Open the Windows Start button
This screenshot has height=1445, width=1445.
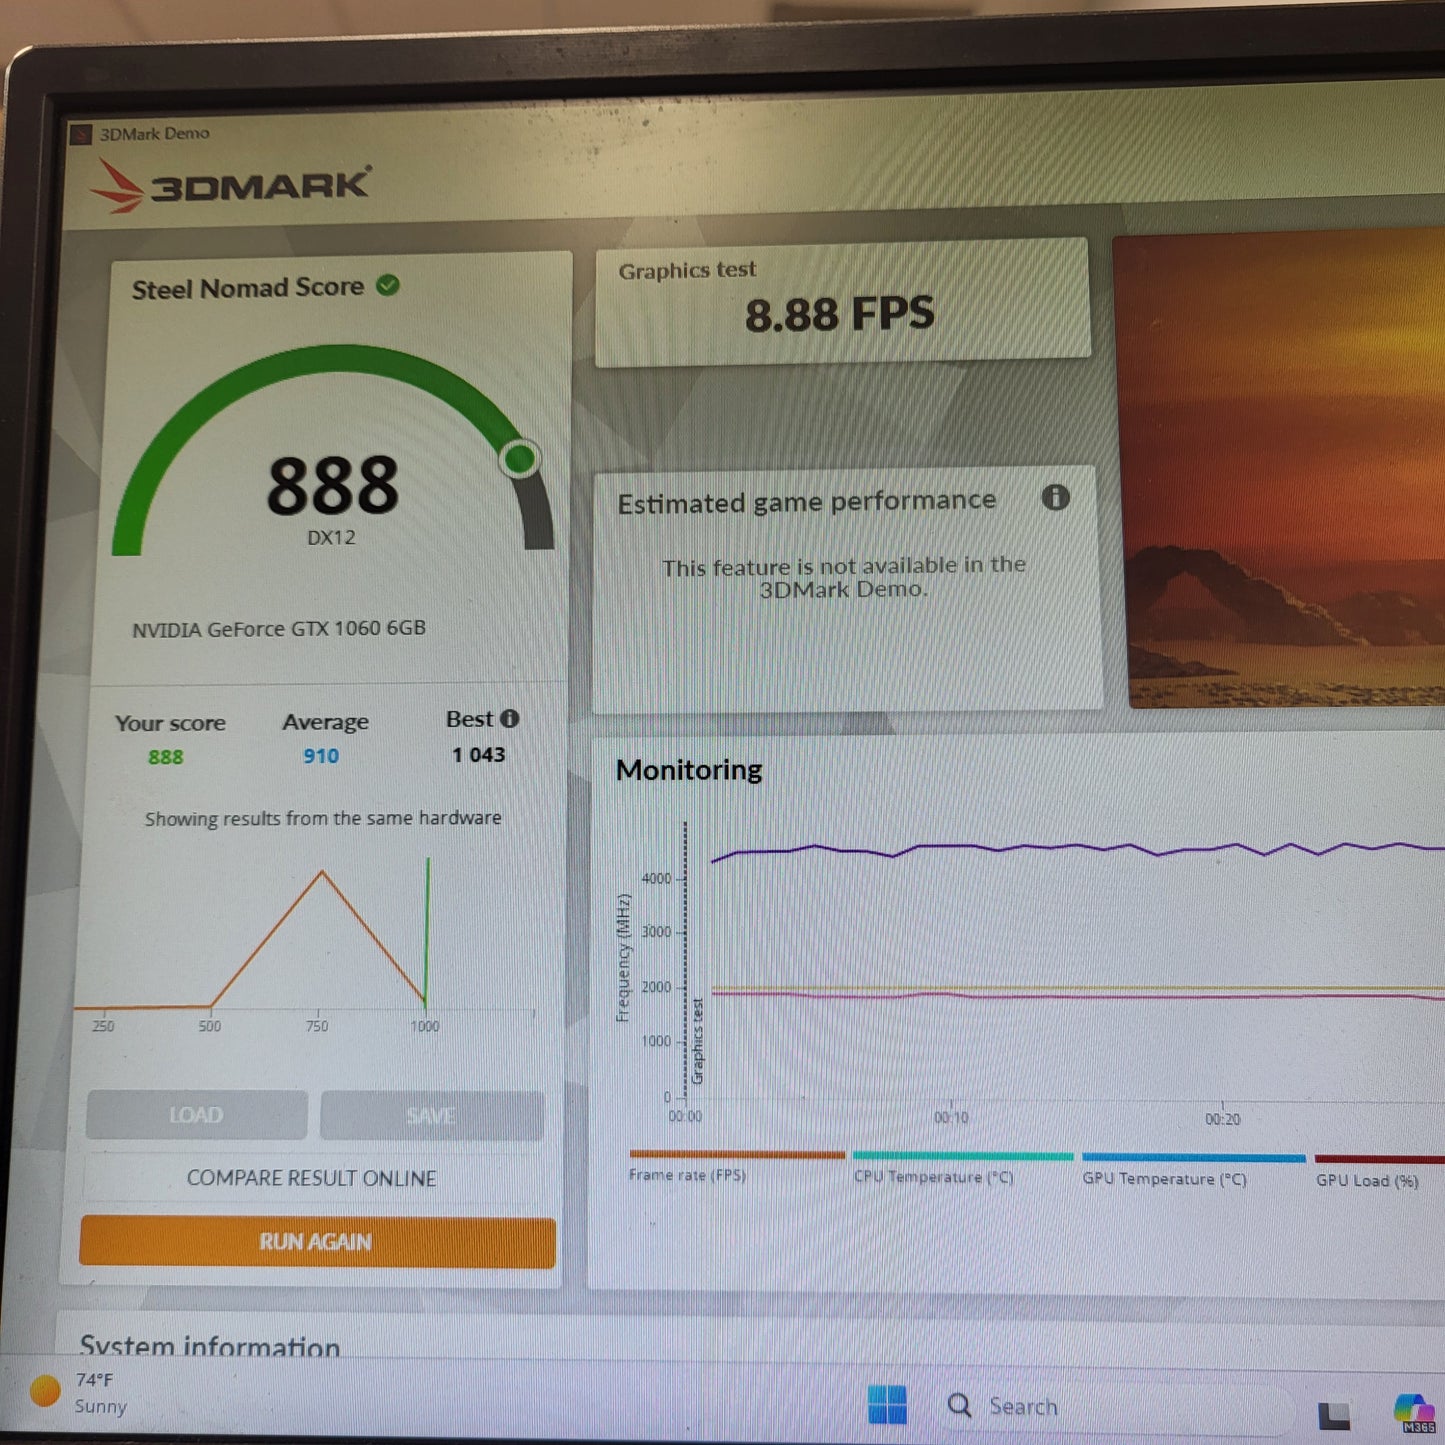coord(887,1405)
